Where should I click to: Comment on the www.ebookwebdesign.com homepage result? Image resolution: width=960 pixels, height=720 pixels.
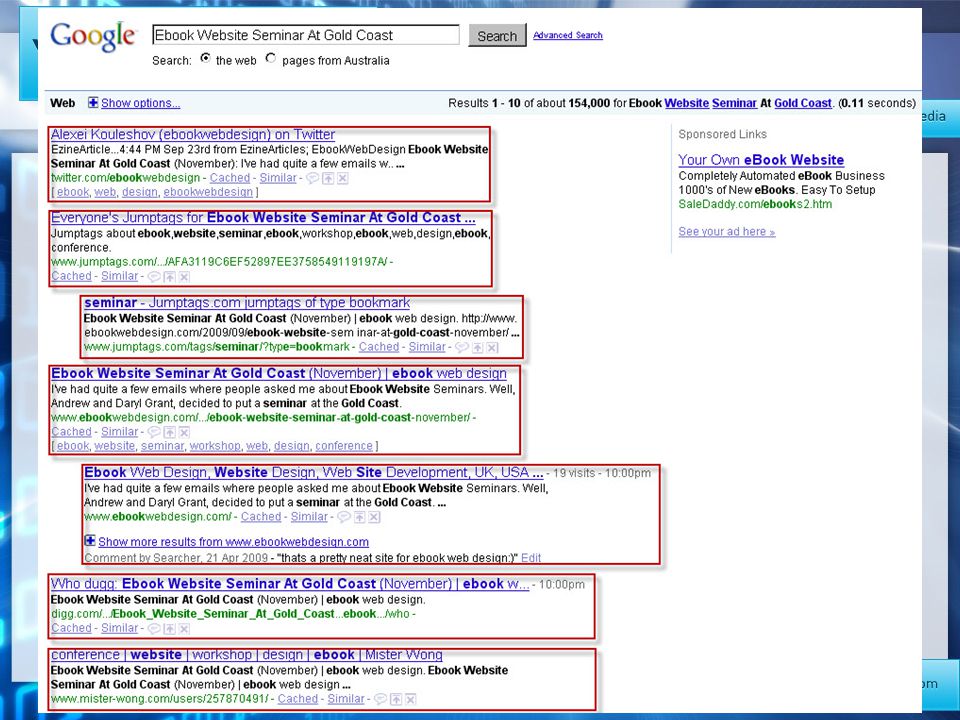point(344,517)
